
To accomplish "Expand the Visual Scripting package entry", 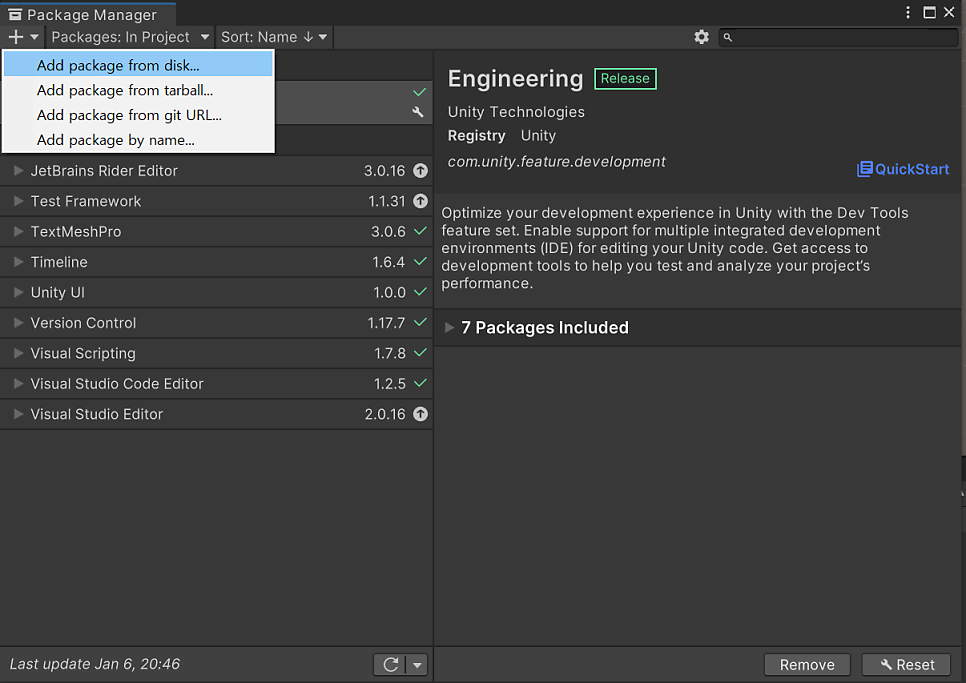I will pyautogui.click(x=18, y=353).
